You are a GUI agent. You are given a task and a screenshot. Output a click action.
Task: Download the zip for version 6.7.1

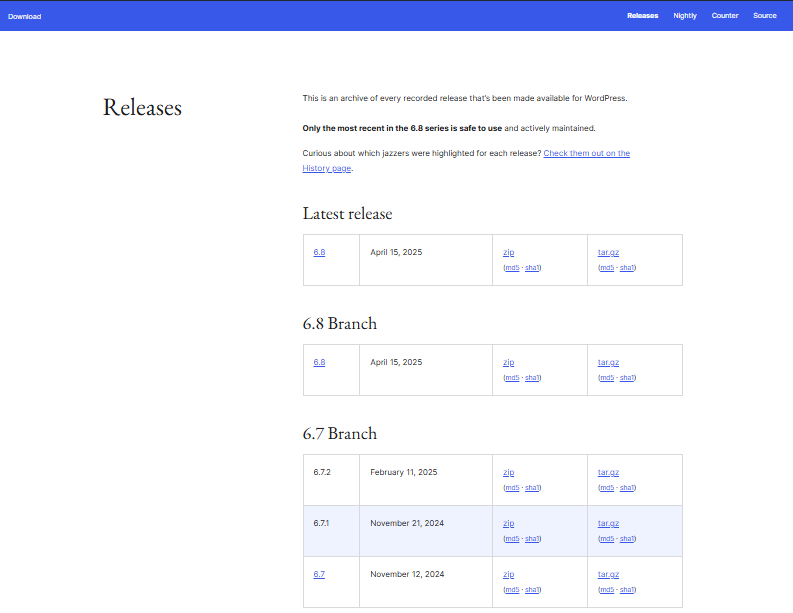[x=508, y=523]
